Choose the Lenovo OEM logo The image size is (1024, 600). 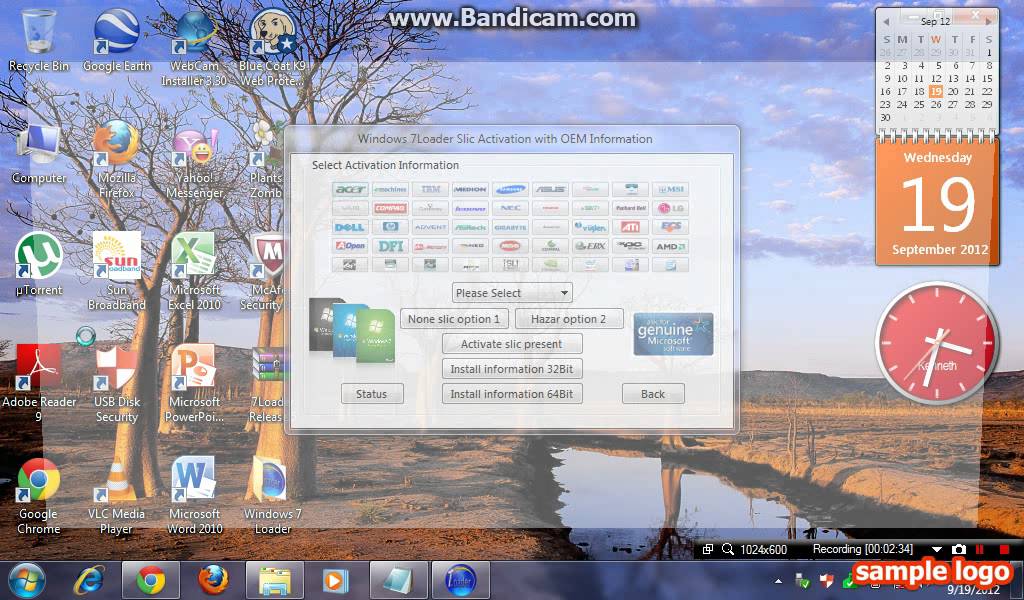pyautogui.click(x=470, y=208)
